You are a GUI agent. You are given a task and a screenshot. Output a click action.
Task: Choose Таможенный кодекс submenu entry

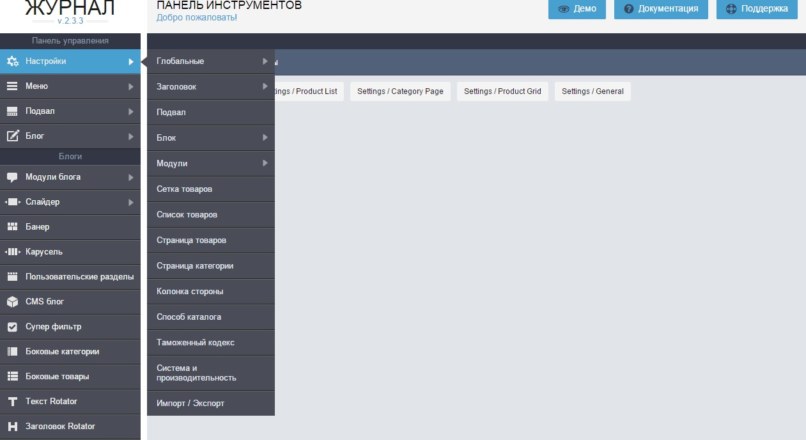[x=211, y=343]
